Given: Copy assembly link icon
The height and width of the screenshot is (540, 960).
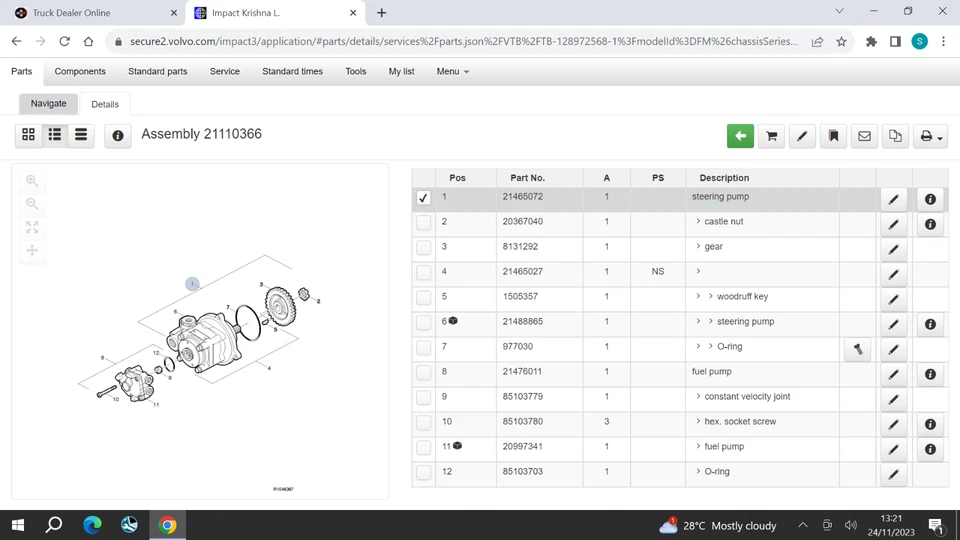Looking at the screenshot, I should [x=895, y=136].
